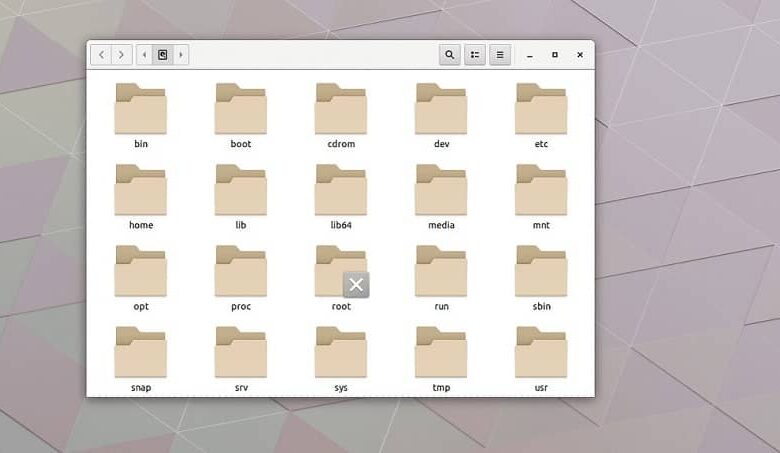Select the cdrom folder icon
Viewport: 780px width, 453px height.
[x=341, y=108]
